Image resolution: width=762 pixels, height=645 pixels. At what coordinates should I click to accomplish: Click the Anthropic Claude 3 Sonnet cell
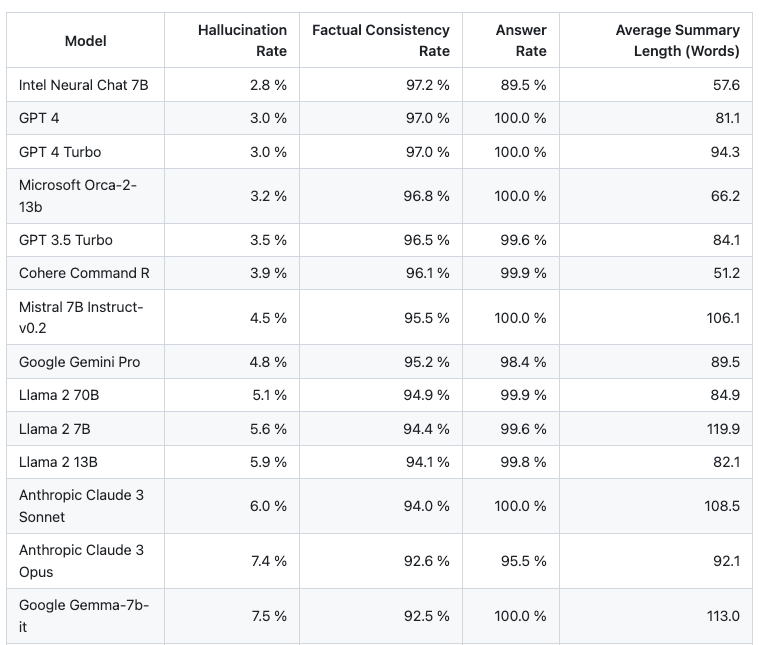point(81,506)
